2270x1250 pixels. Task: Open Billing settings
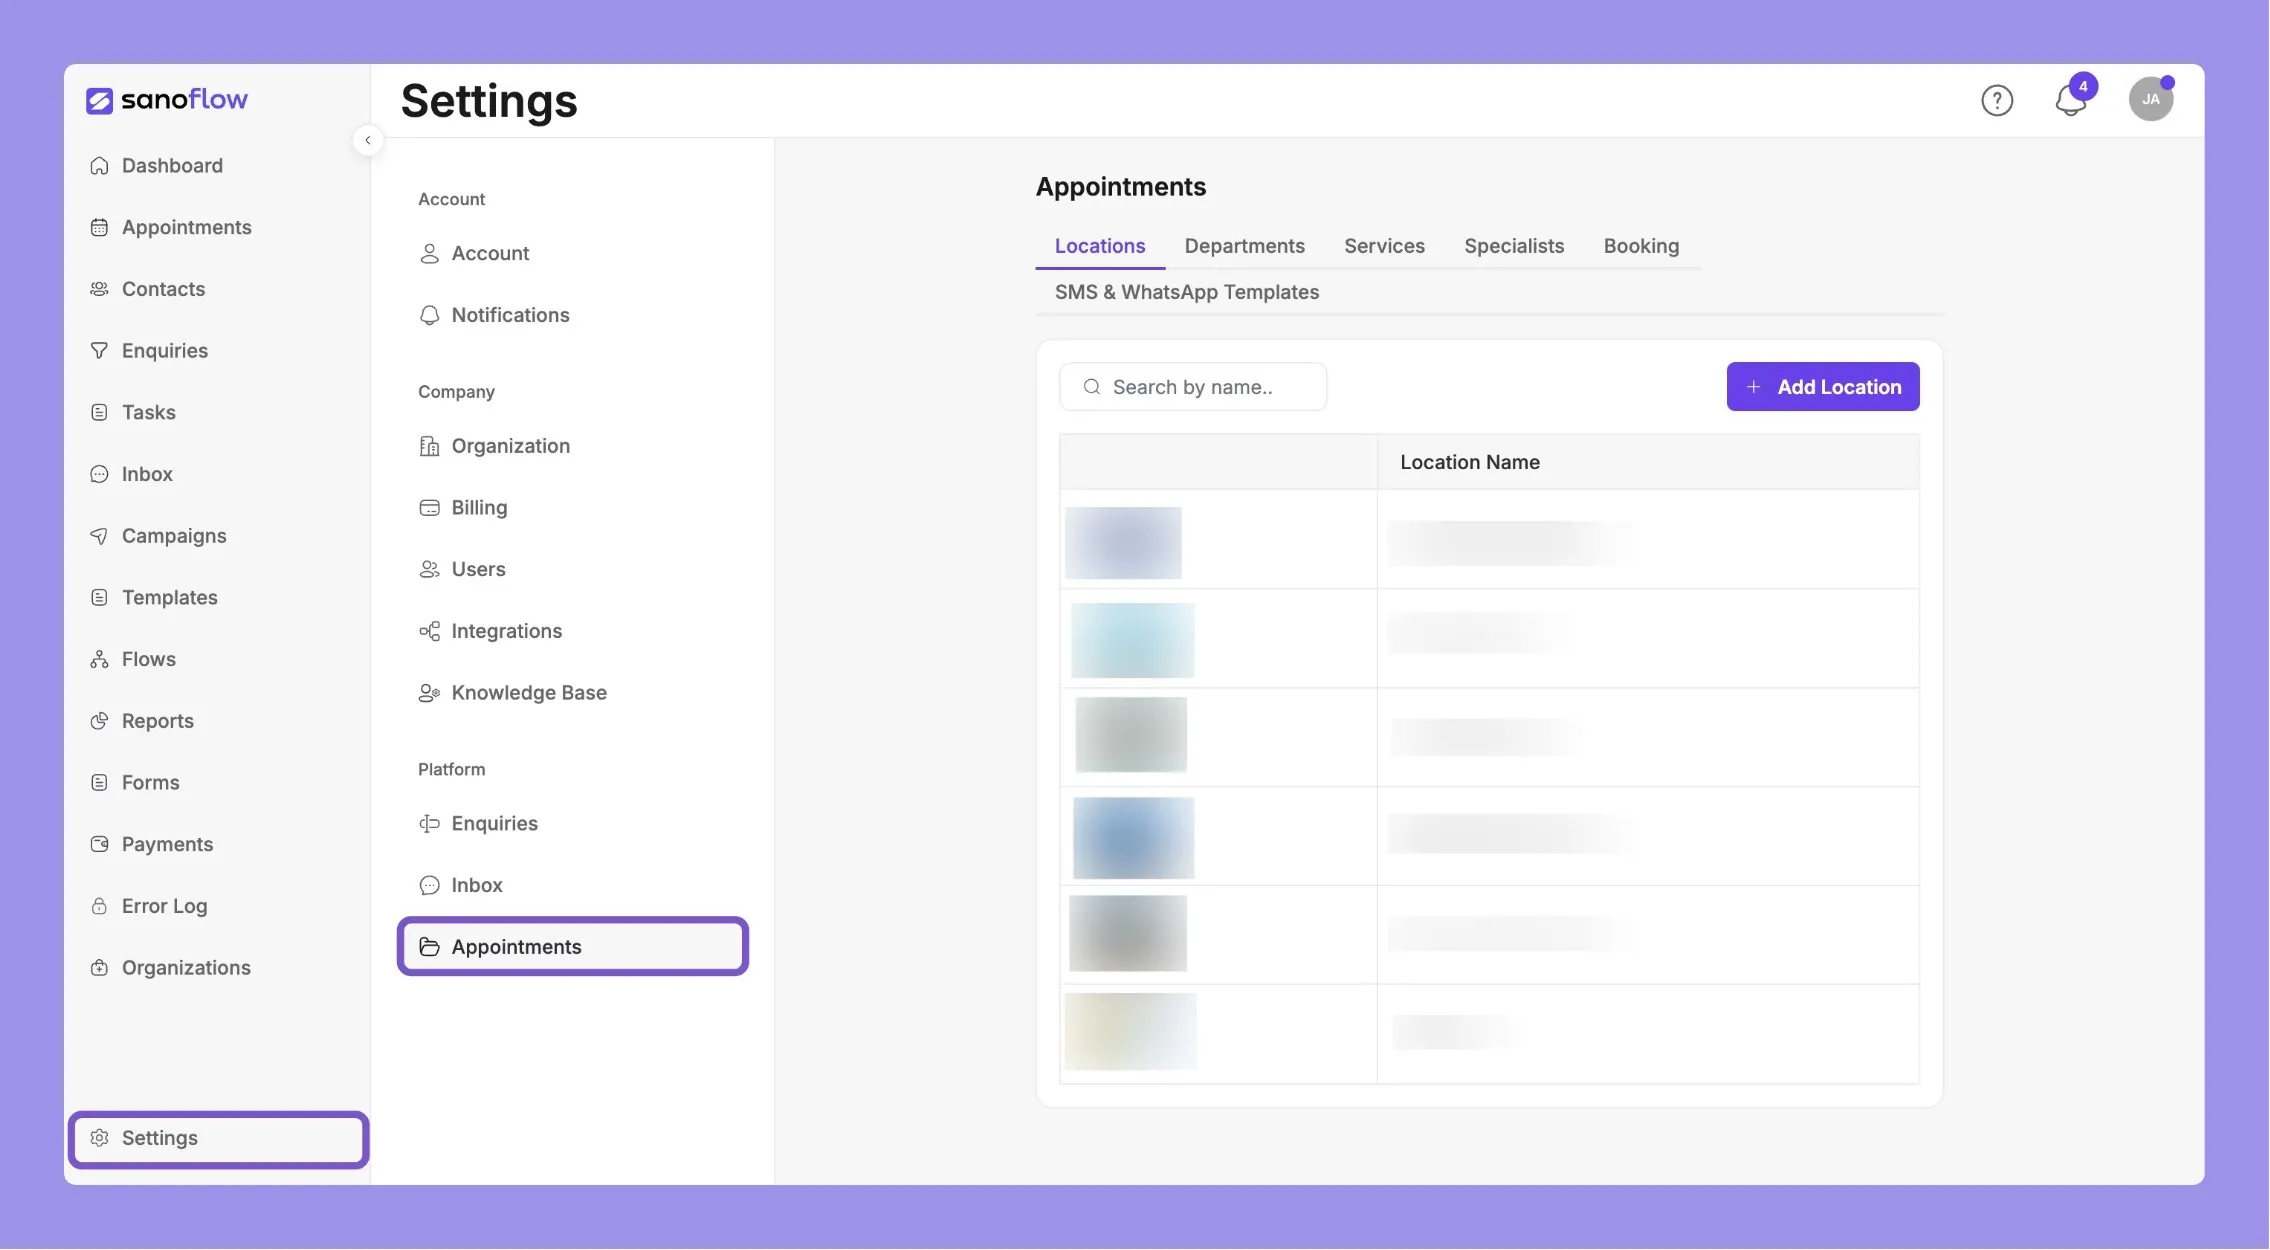[479, 508]
